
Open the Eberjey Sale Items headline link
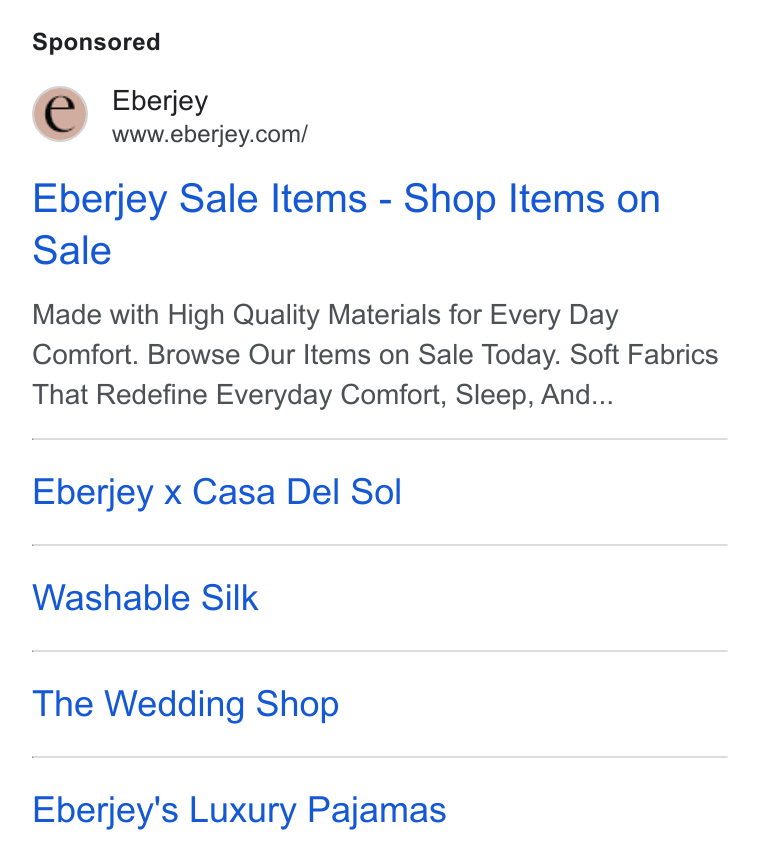point(346,224)
